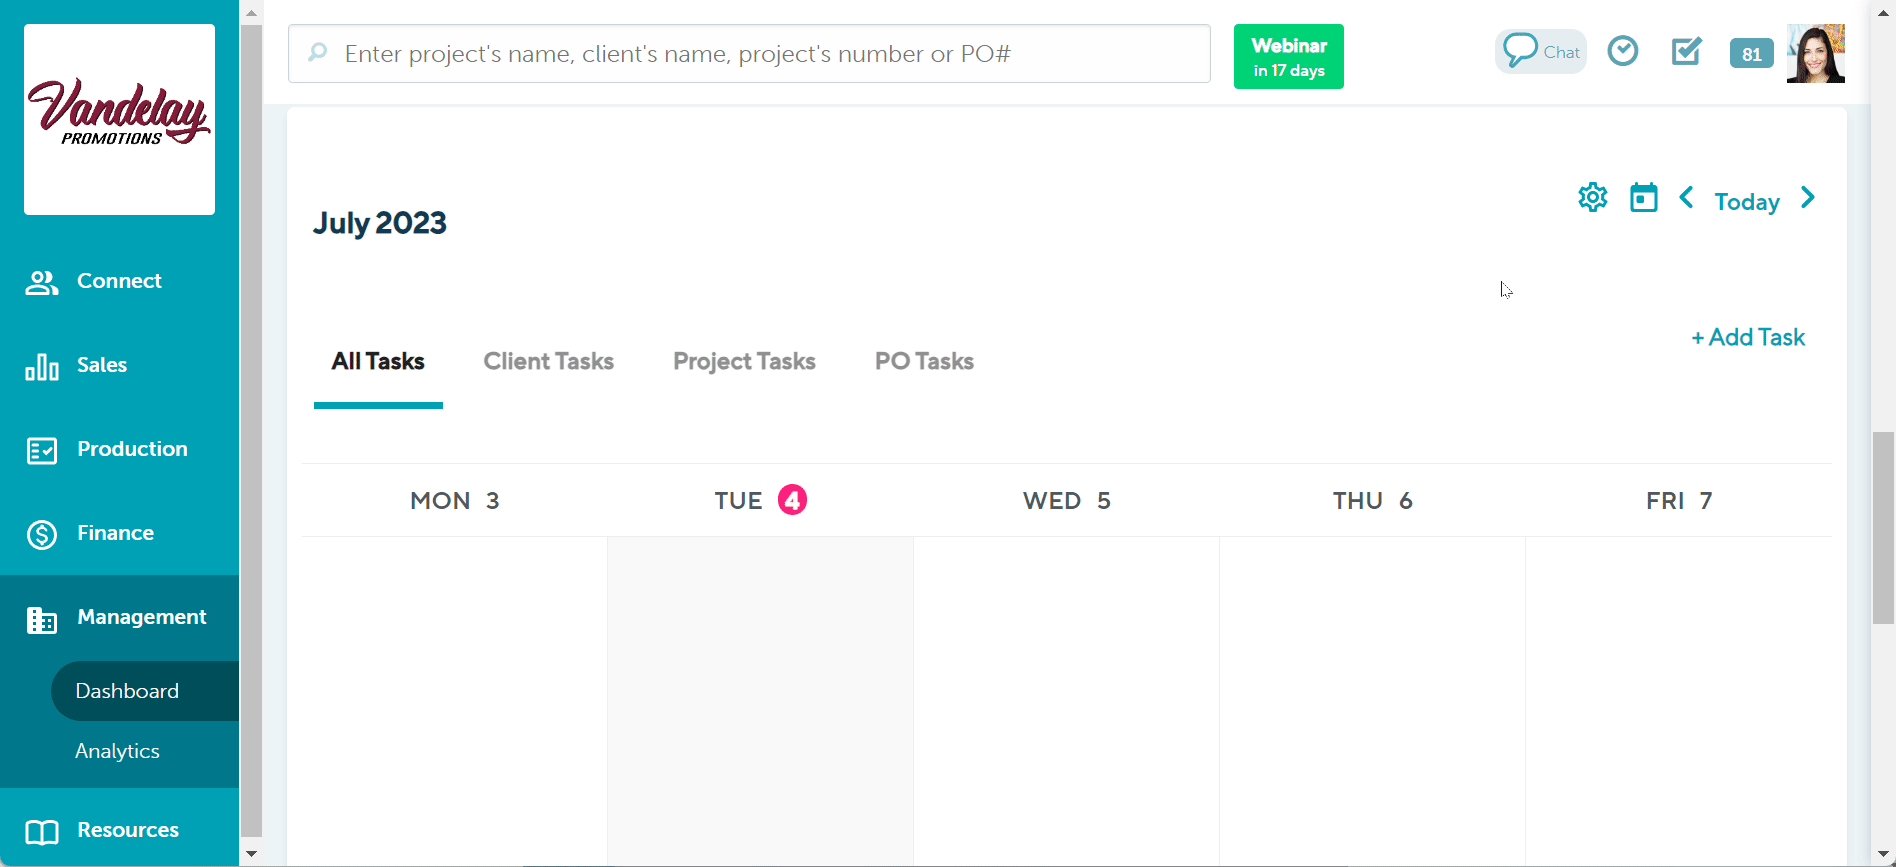Expand the Sales sidebar section
Viewport: 1896px width, 867px height.
pyautogui.click(x=102, y=365)
